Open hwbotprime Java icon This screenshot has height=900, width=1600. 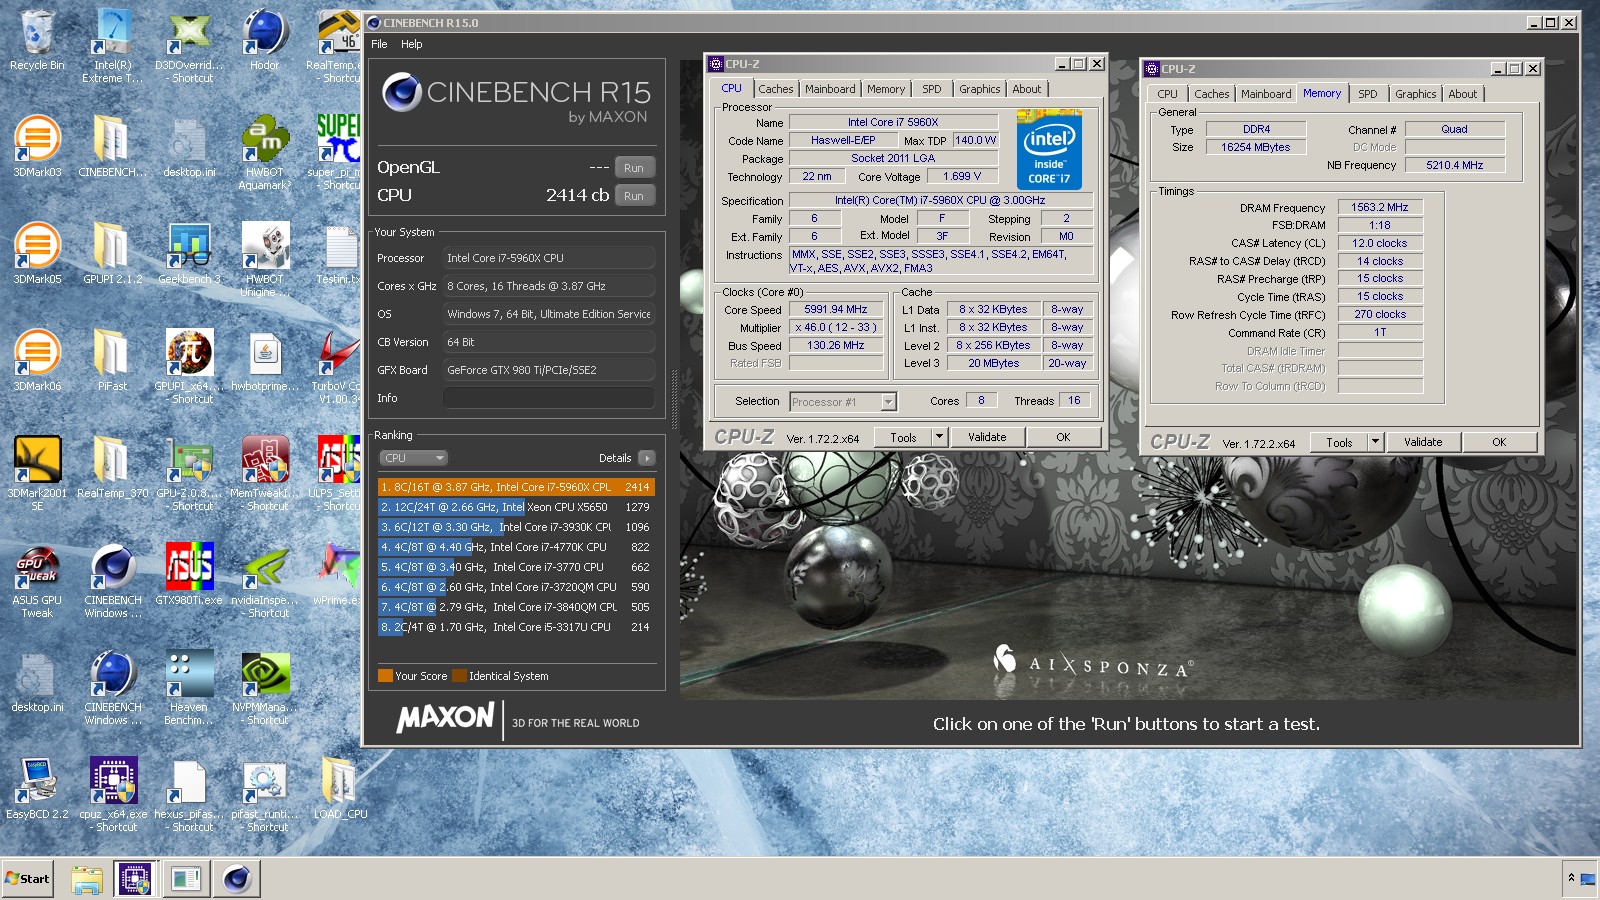click(x=264, y=360)
